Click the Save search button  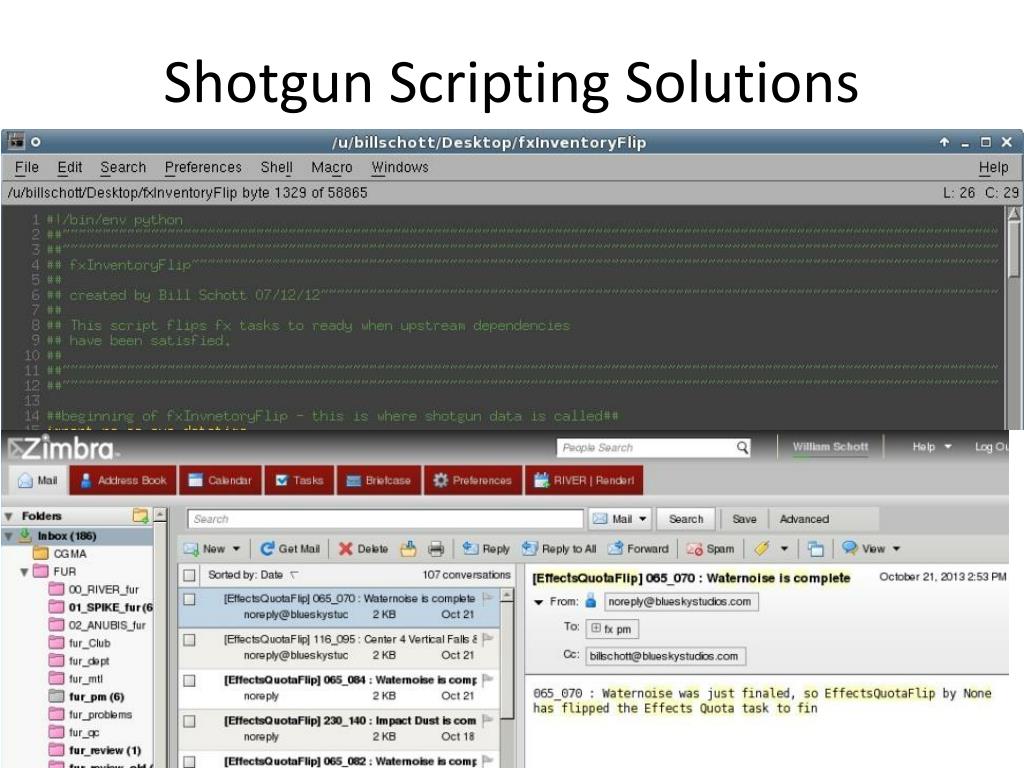coord(744,519)
